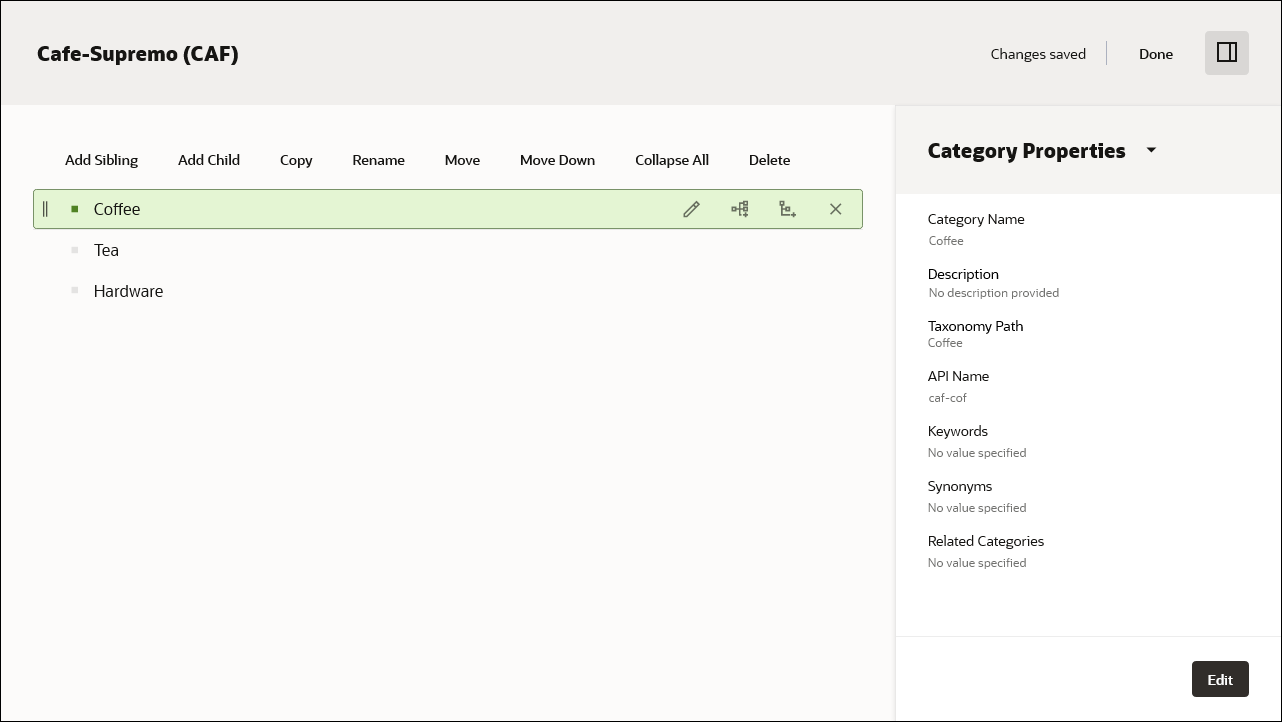Image resolution: width=1282 pixels, height=722 pixels.
Task: Click the square bullet icon beside Hardware
Action: coord(74,291)
